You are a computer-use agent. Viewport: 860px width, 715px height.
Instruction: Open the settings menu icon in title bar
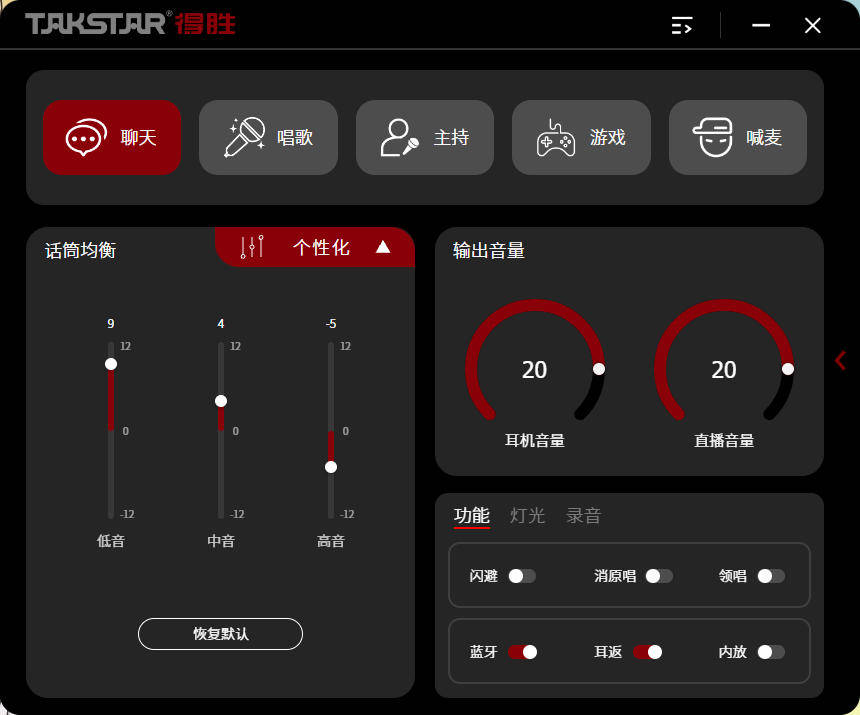[x=681, y=25]
